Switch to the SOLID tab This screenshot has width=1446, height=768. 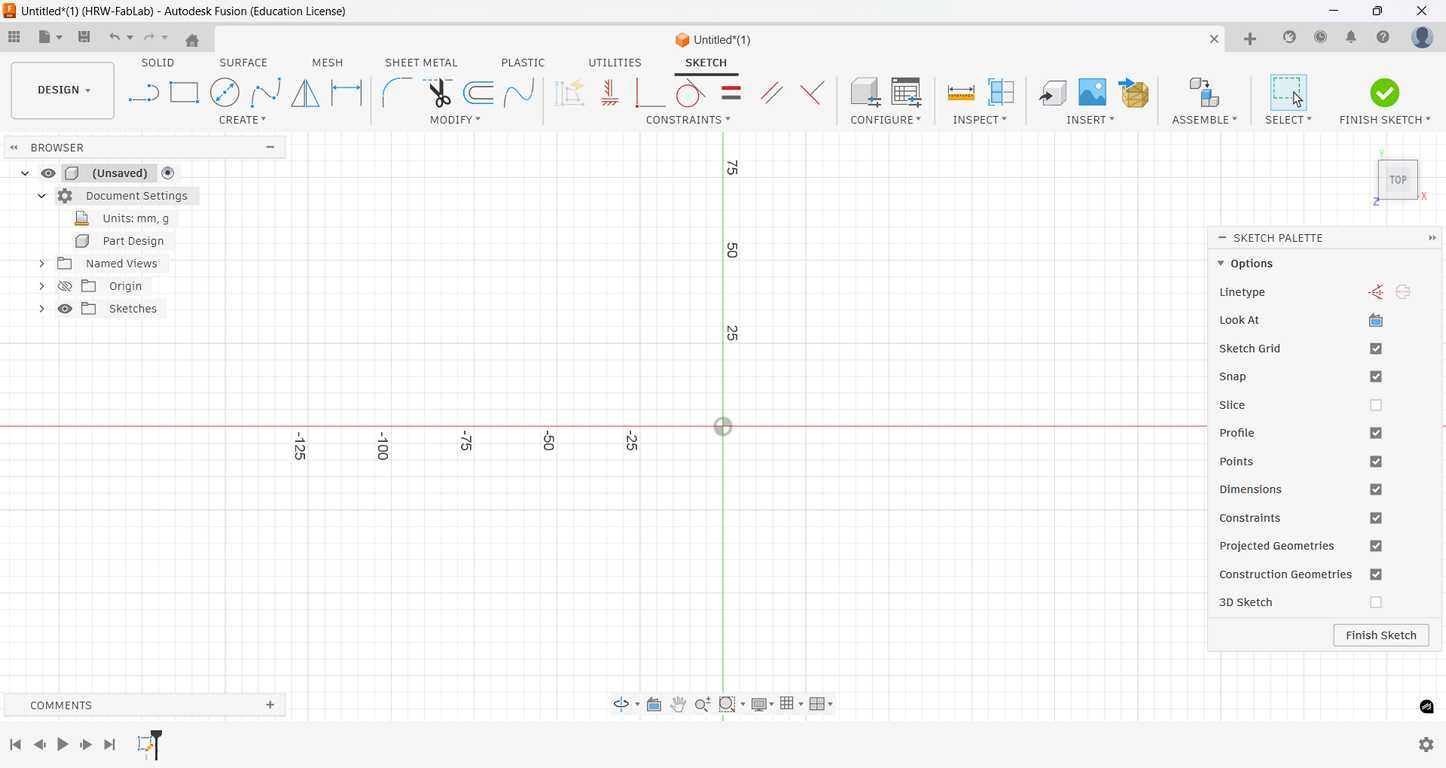(158, 63)
